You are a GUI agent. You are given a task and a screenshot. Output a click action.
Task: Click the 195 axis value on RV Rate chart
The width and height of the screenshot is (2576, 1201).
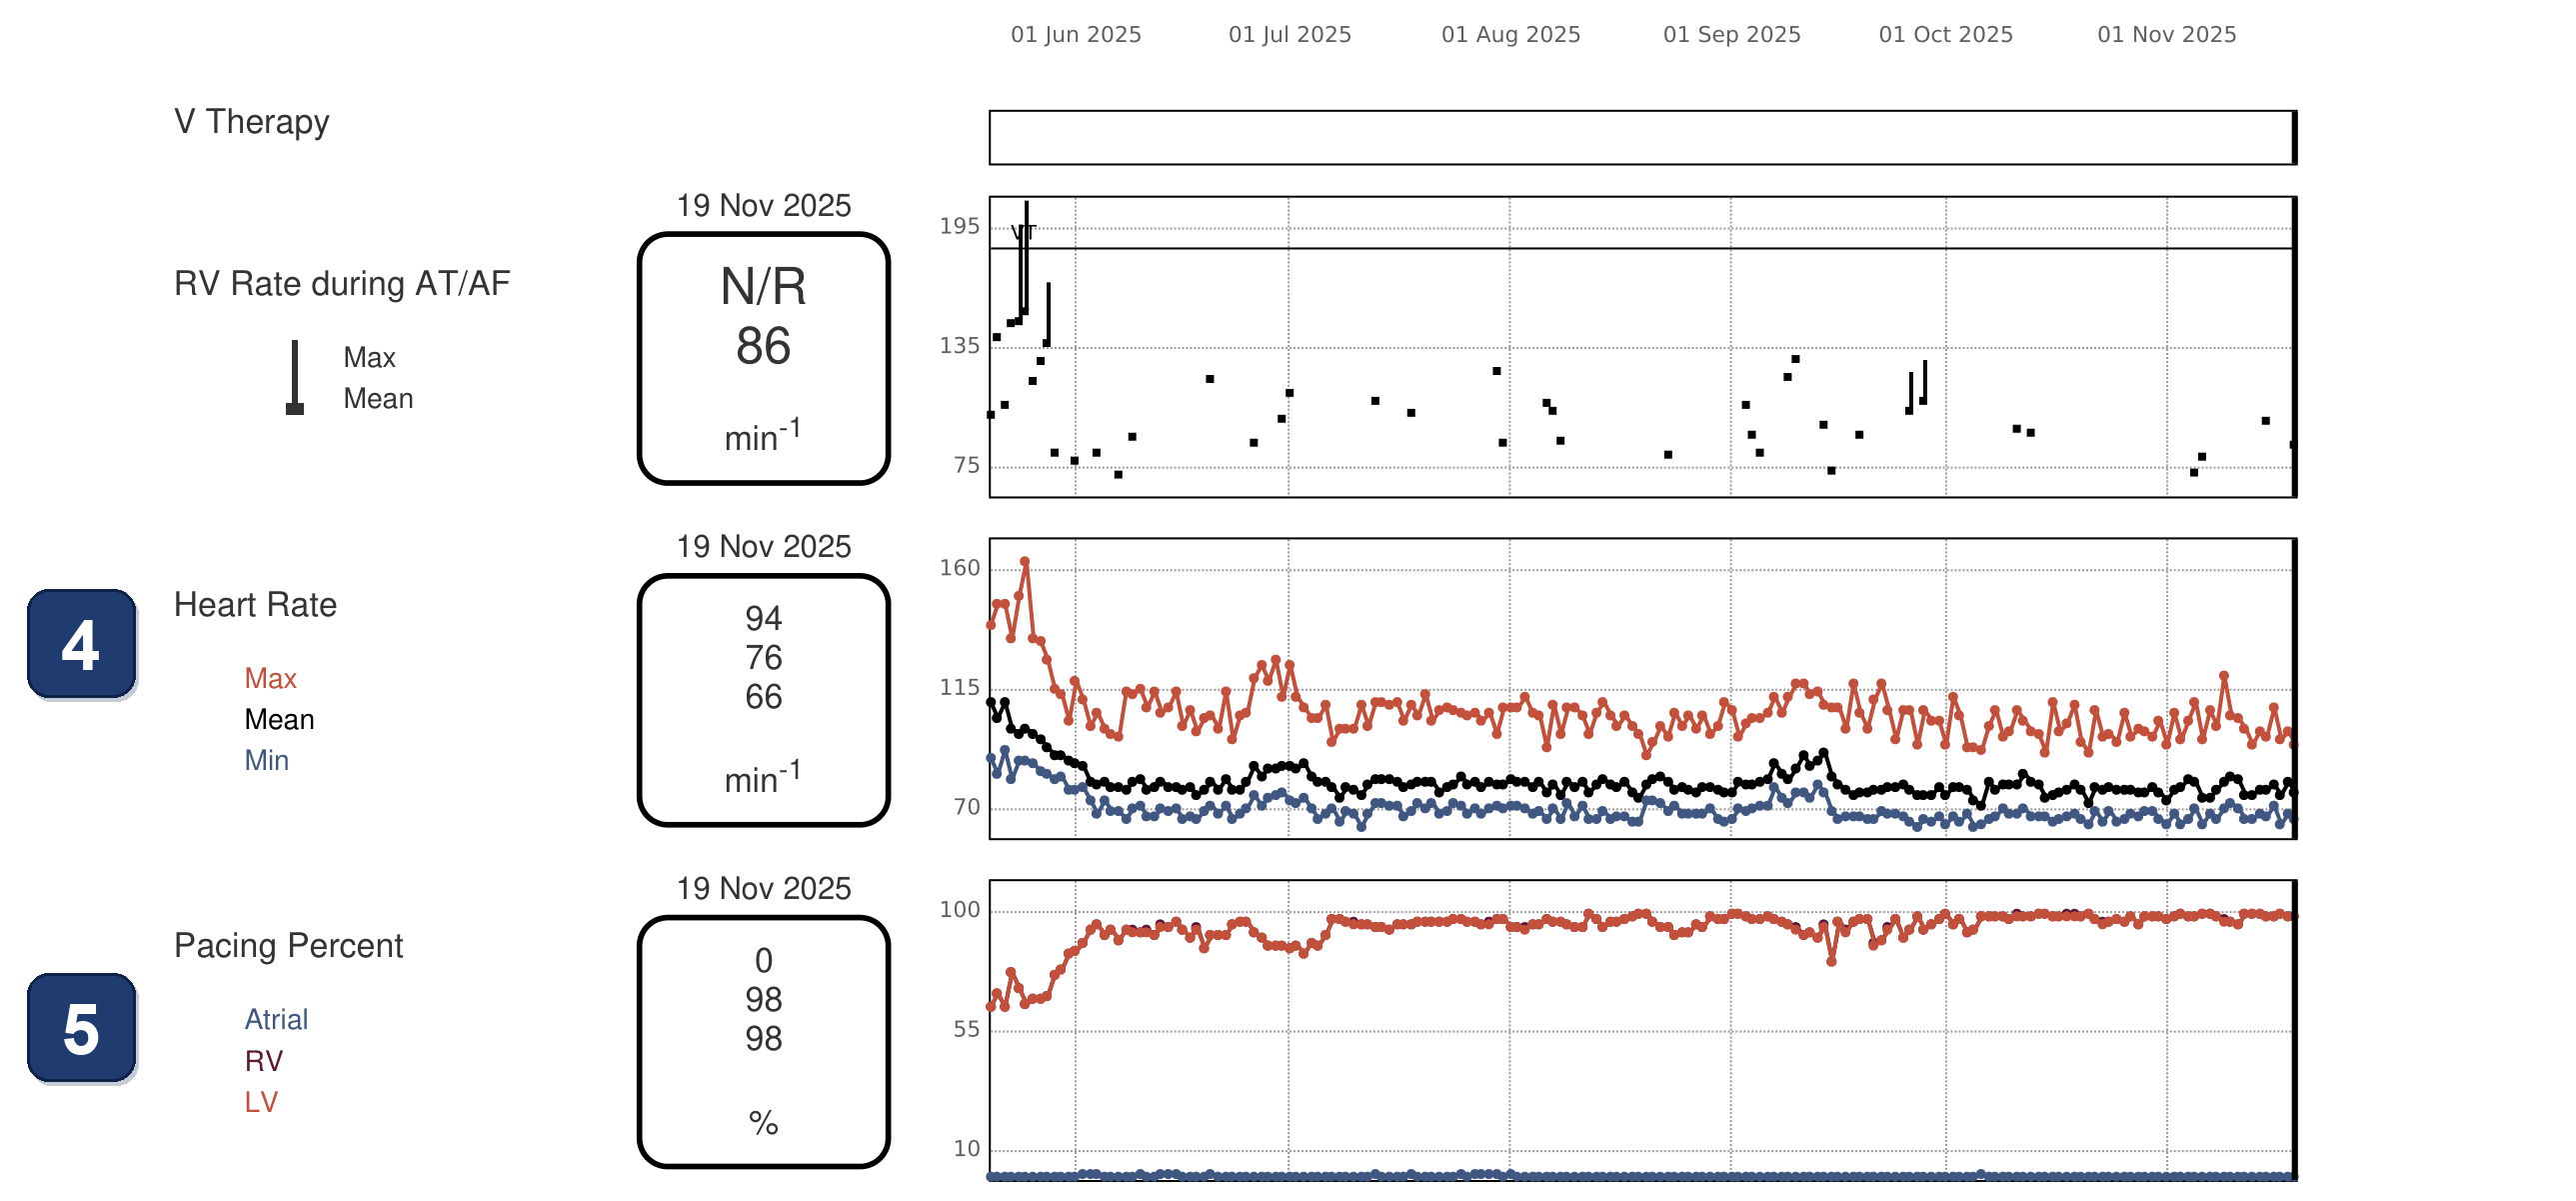[959, 226]
